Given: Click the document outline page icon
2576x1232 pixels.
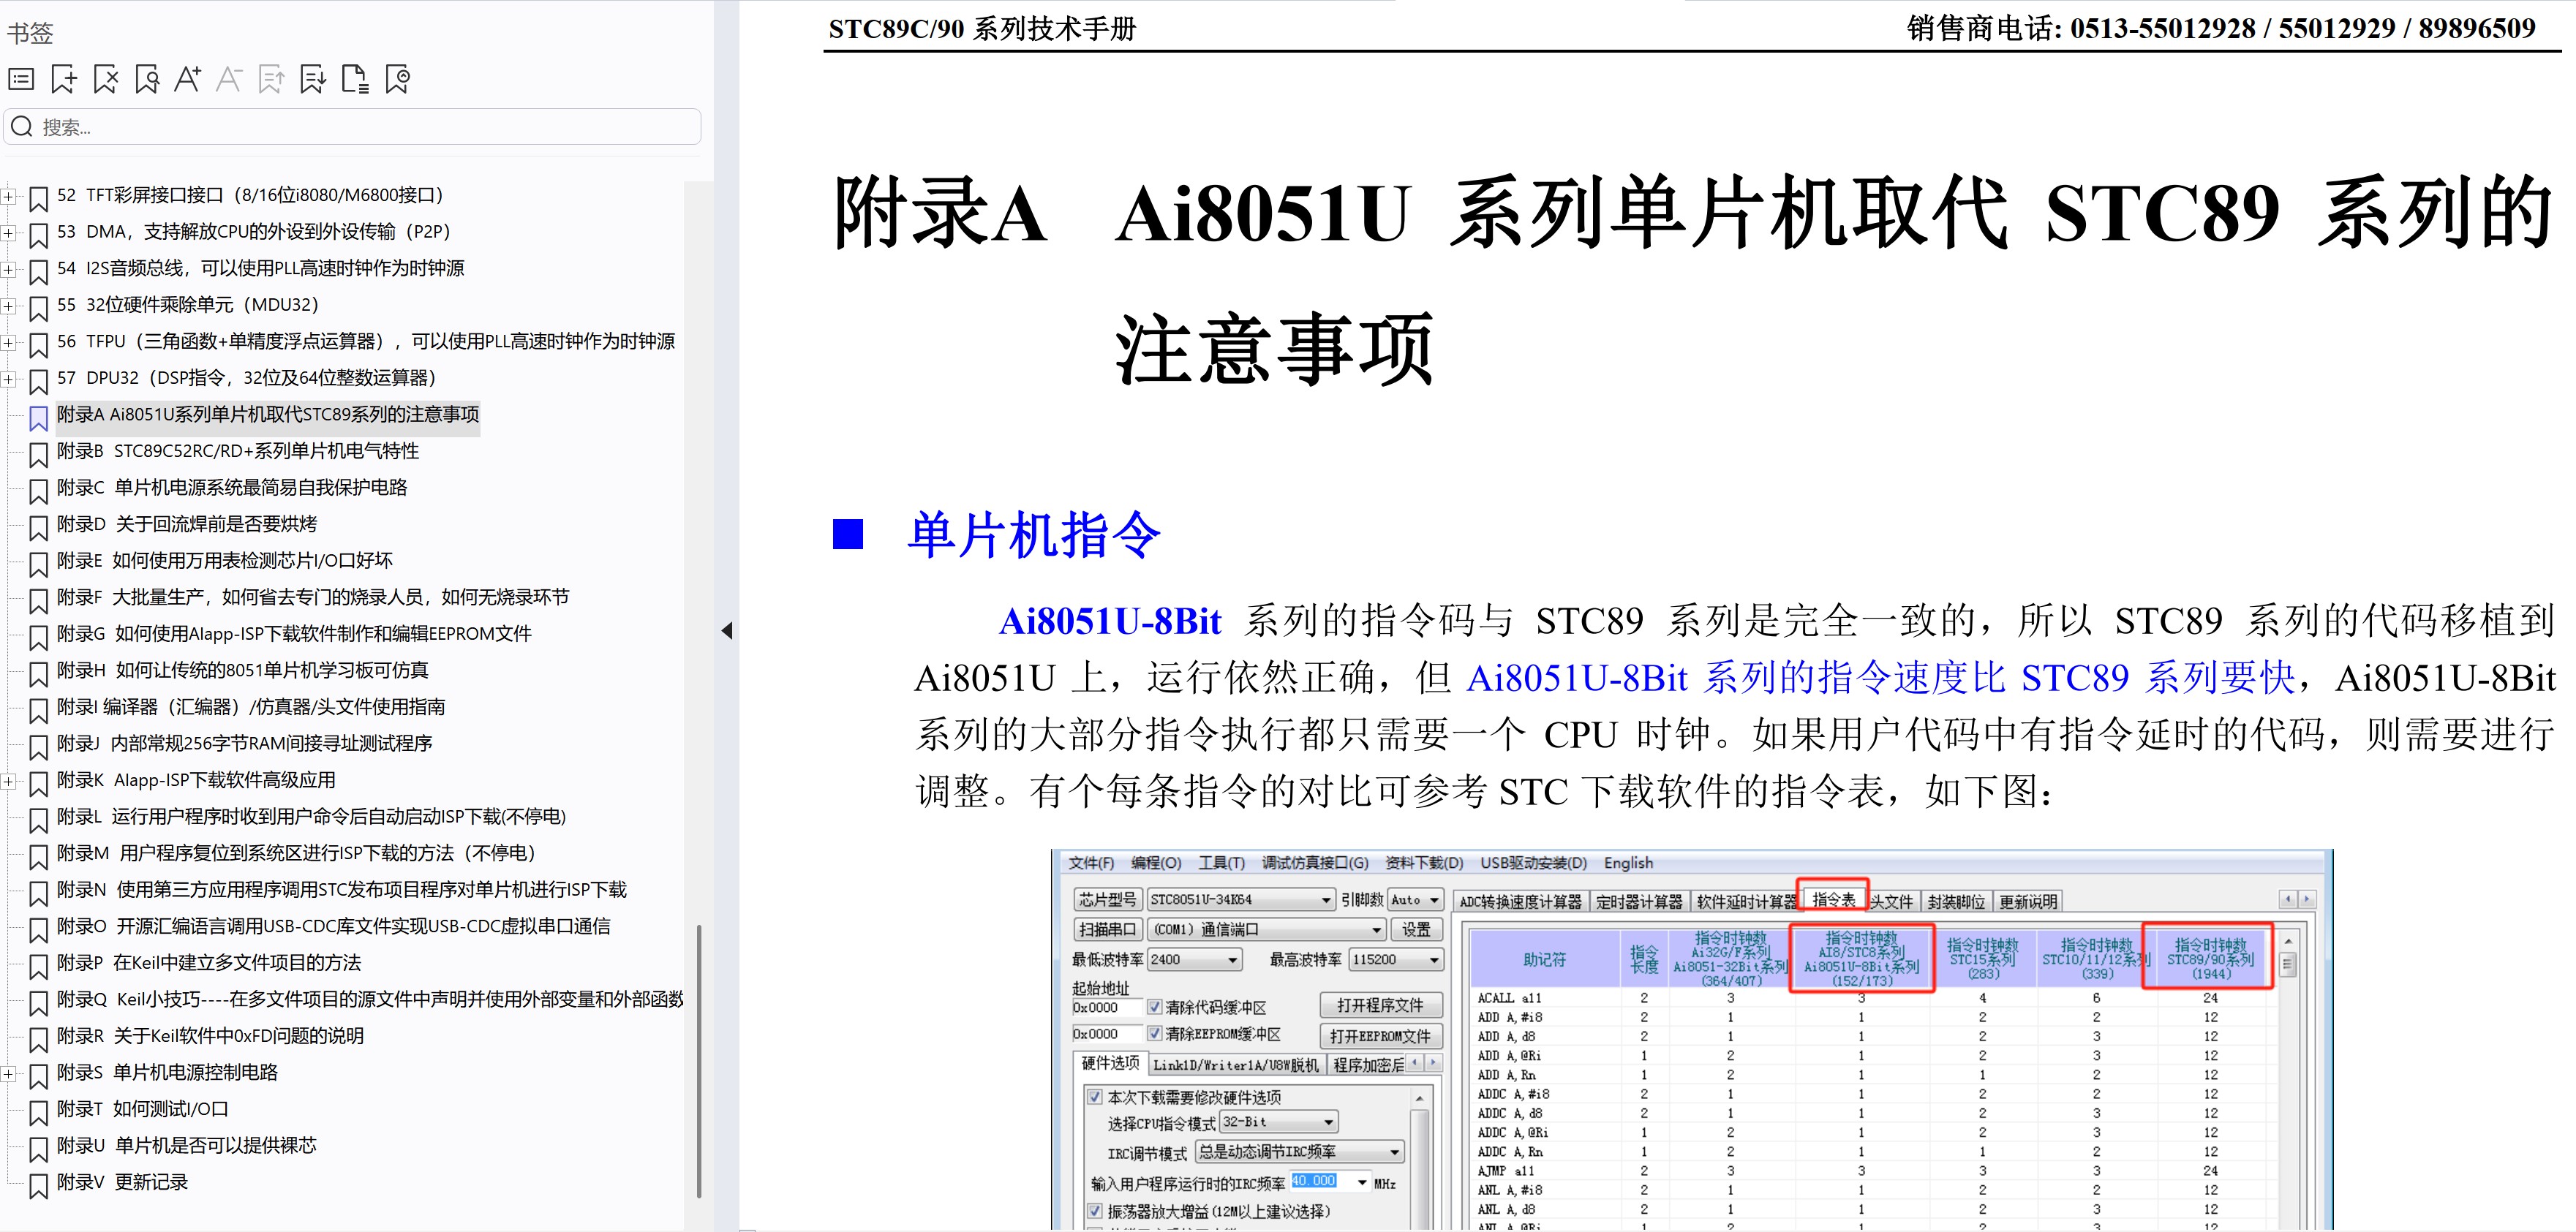Looking at the screenshot, I should click(355, 79).
